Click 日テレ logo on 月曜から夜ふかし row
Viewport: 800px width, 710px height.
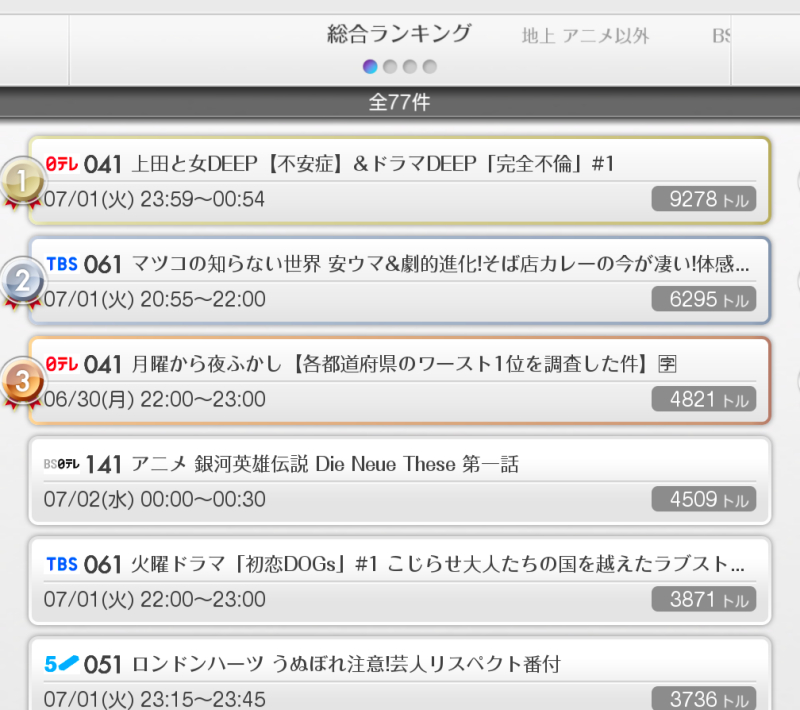[62, 364]
